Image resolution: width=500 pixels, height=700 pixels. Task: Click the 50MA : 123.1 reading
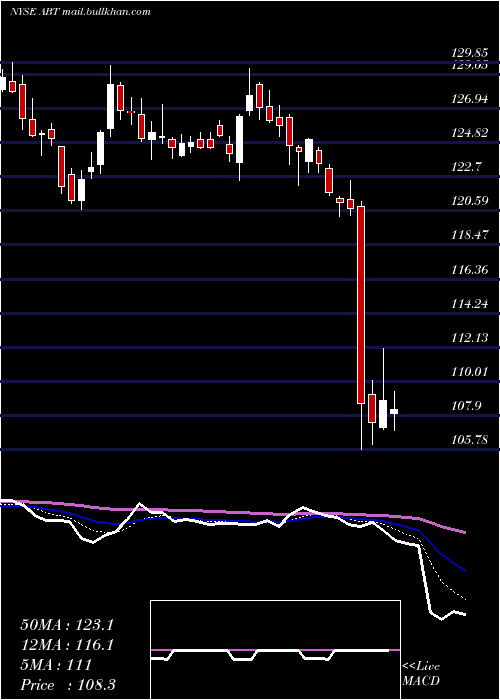pos(67,625)
